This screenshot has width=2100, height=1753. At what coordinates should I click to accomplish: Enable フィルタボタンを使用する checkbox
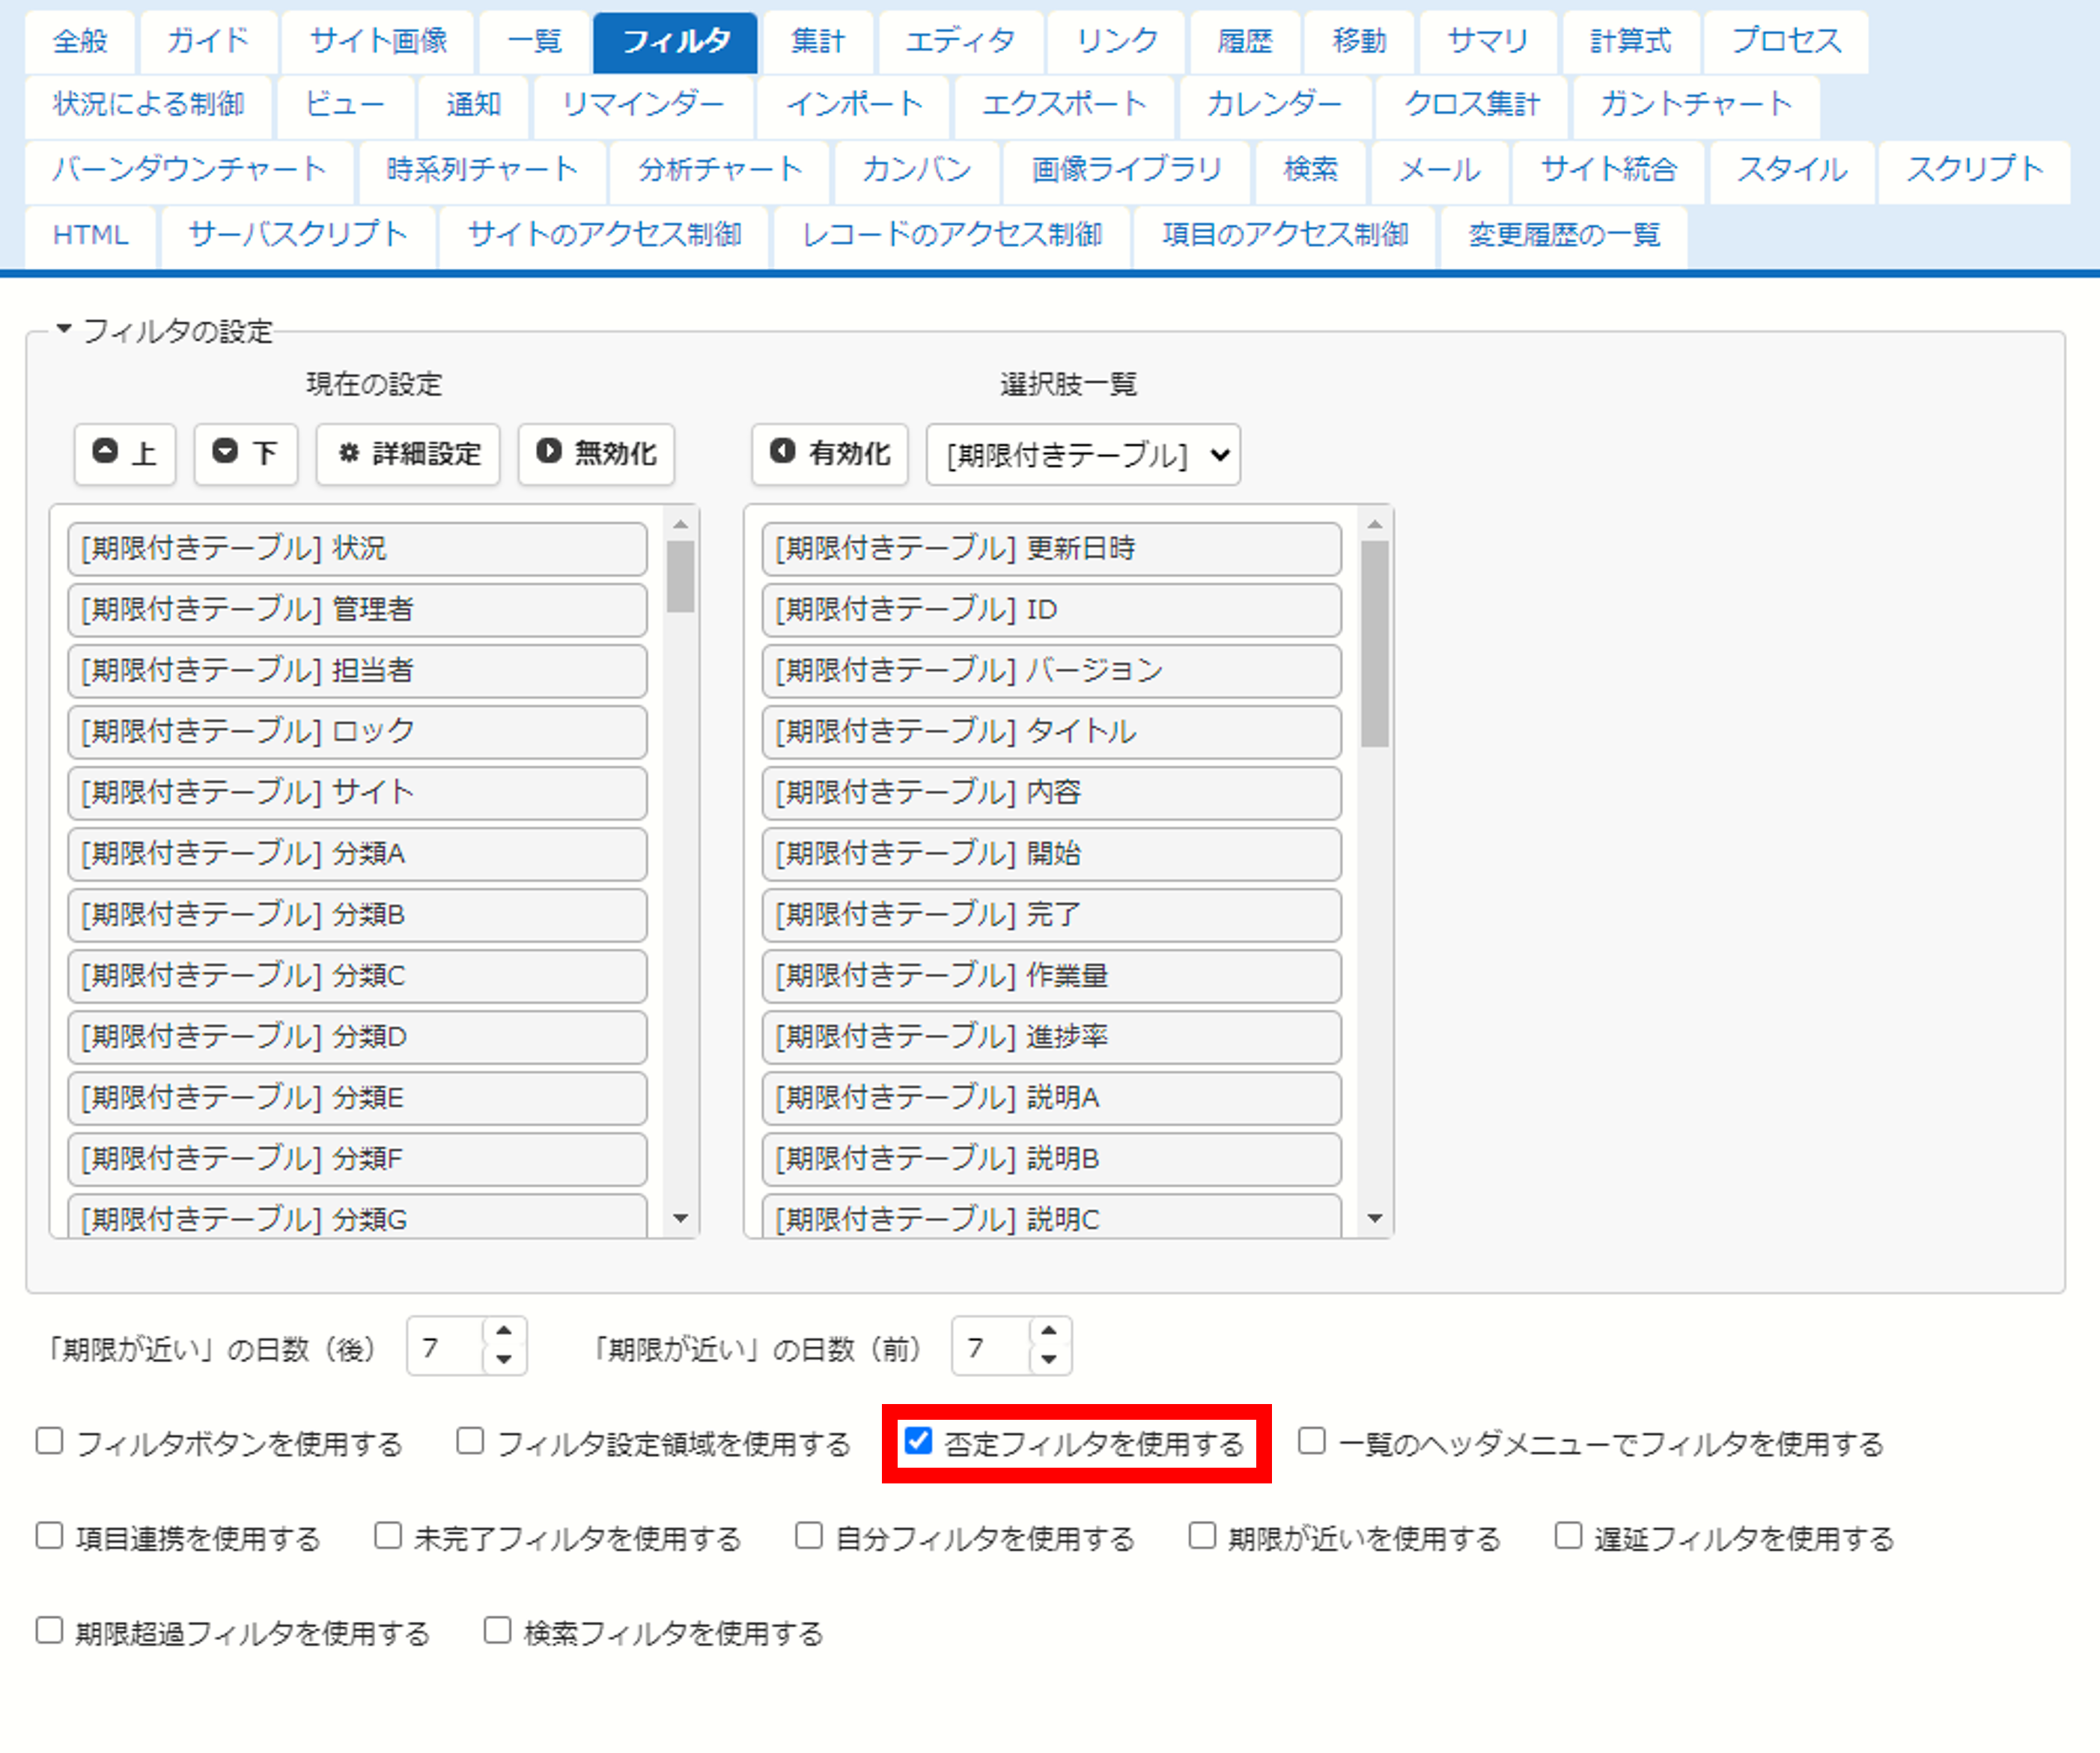pos(49,1441)
